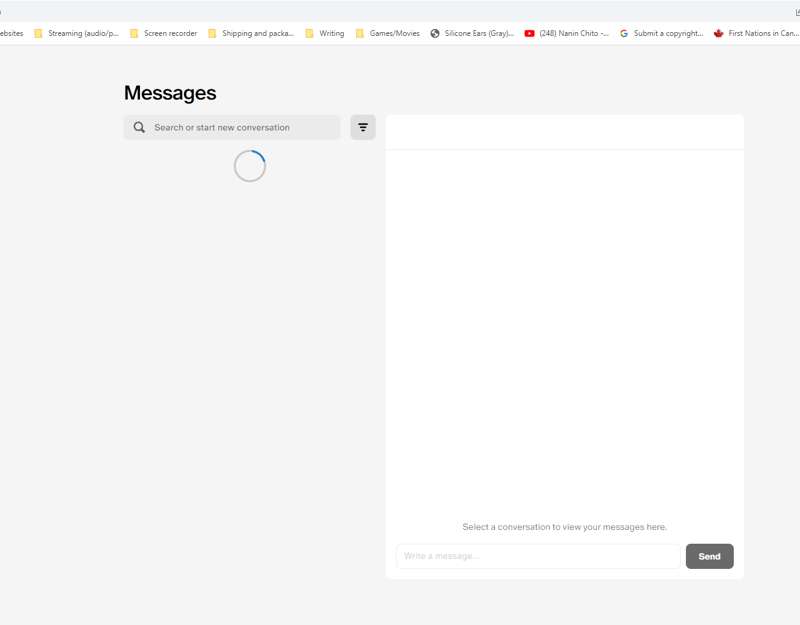Open the Silicone Ears (Gray) bookmark

(x=472, y=33)
